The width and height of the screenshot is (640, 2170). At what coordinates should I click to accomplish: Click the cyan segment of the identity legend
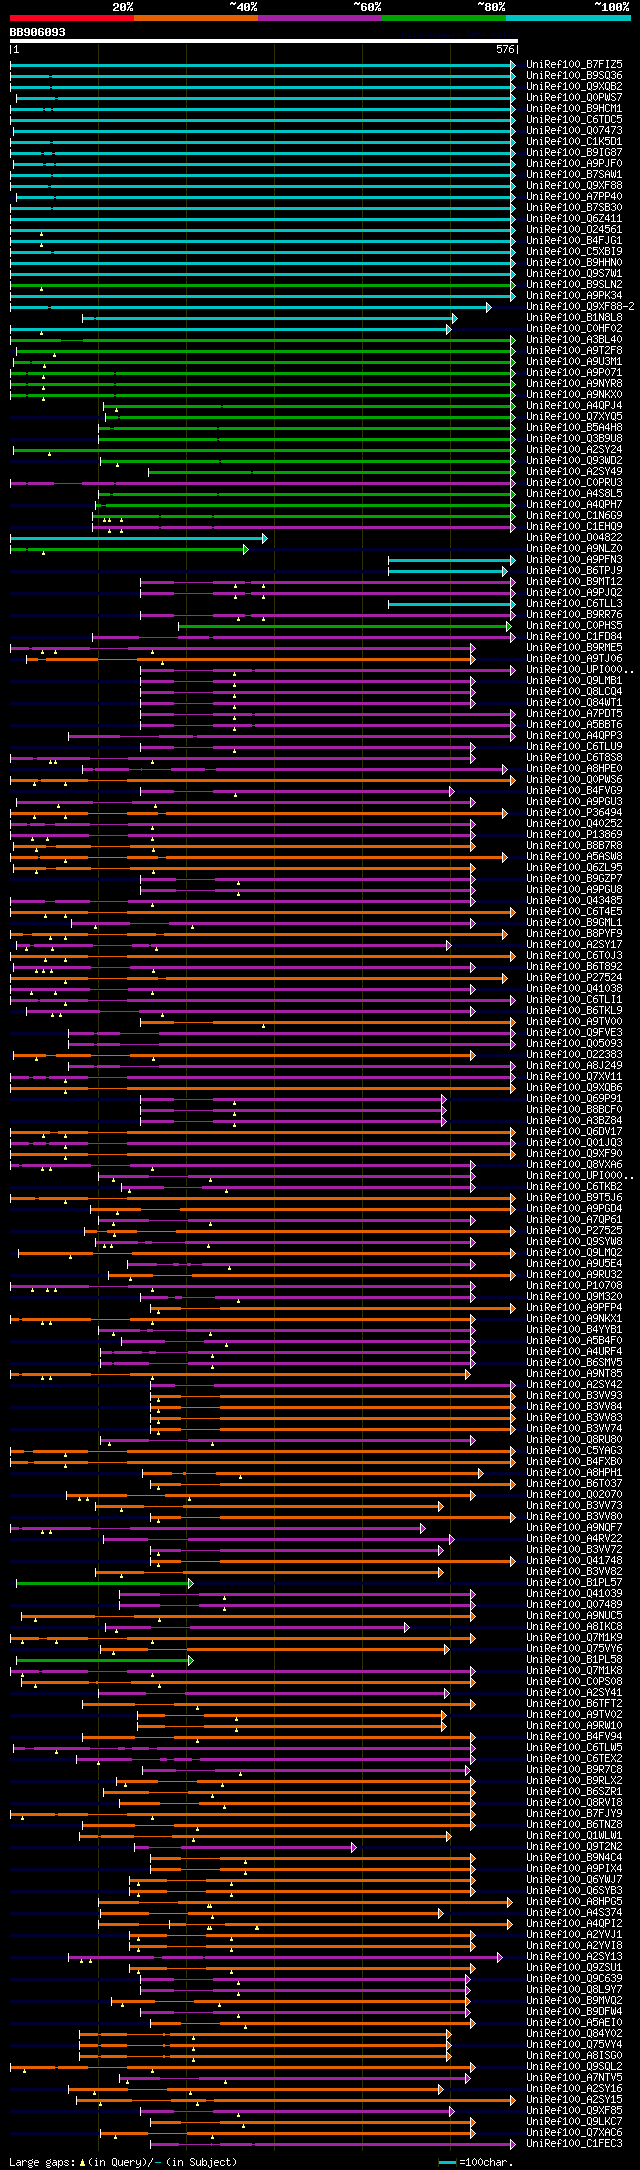pos(568,18)
